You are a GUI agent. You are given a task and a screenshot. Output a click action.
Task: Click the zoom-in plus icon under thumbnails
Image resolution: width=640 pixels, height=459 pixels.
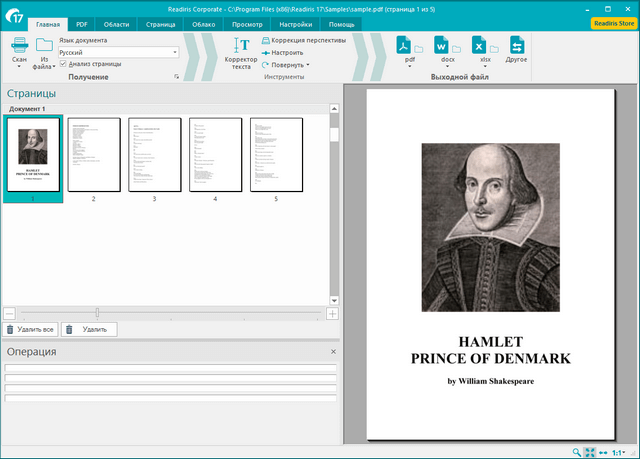[x=332, y=313]
